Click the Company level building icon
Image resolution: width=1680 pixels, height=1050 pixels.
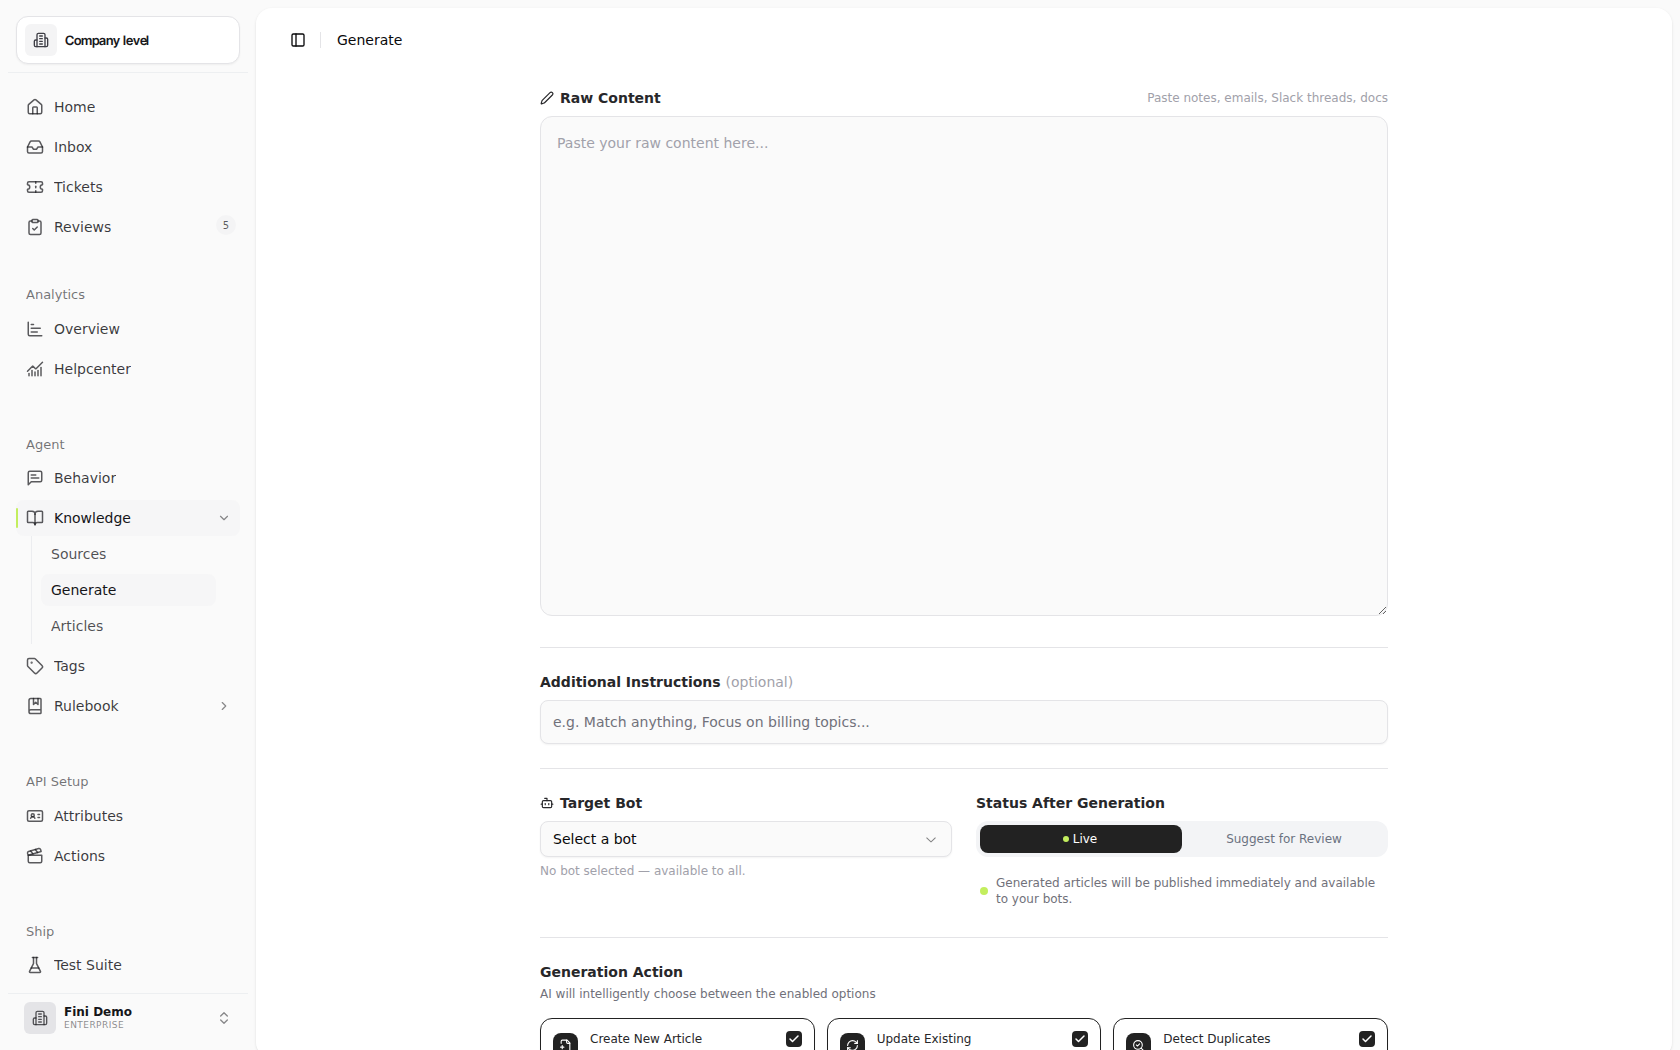point(41,40)
